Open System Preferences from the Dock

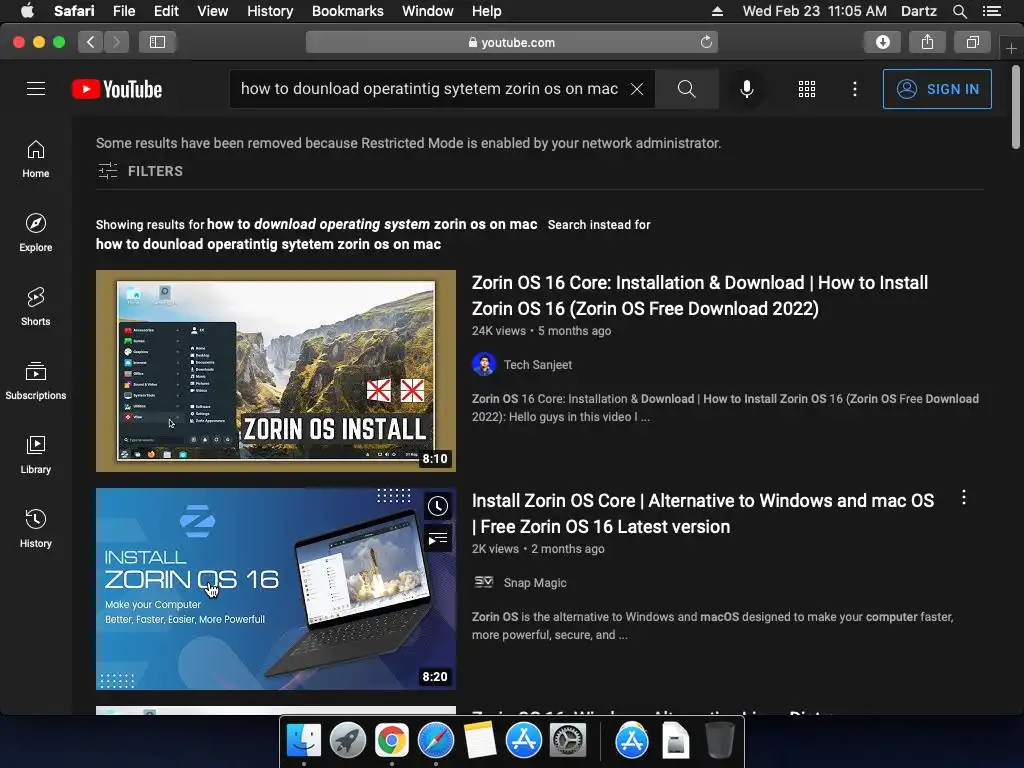[x=568, y=741]
